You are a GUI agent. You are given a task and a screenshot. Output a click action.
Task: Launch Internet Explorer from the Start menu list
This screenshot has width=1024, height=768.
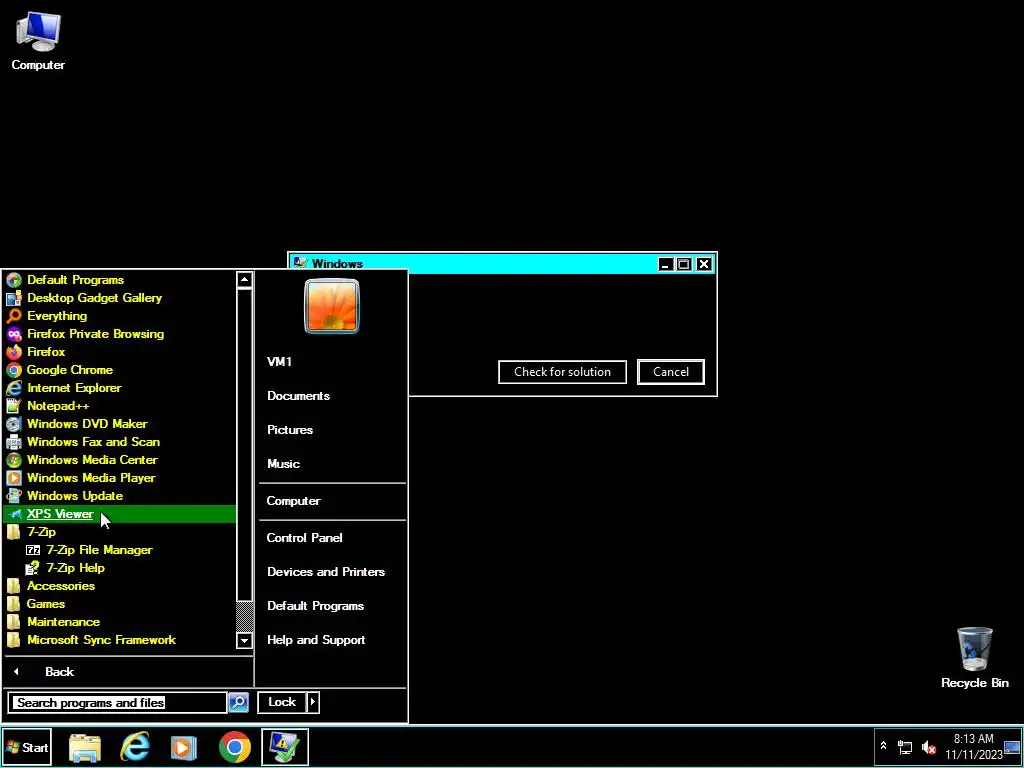coord(120,388)
